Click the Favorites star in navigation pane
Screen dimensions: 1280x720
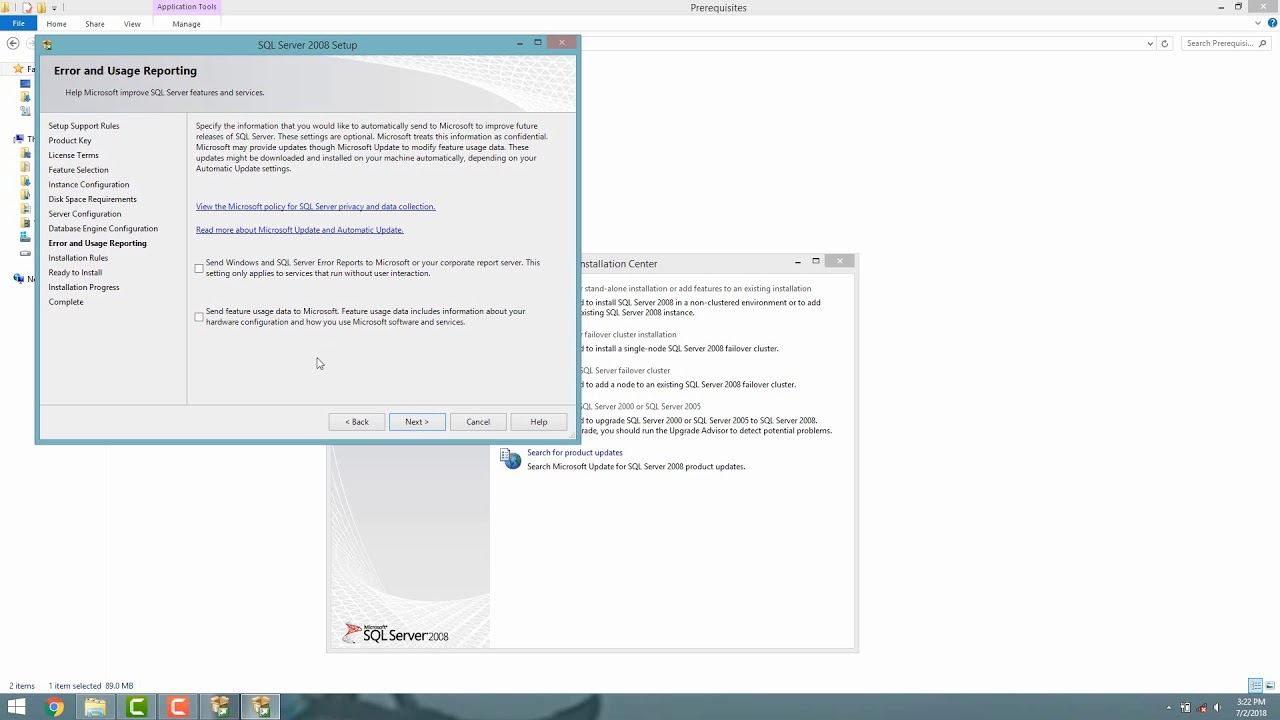coord(18,69)
